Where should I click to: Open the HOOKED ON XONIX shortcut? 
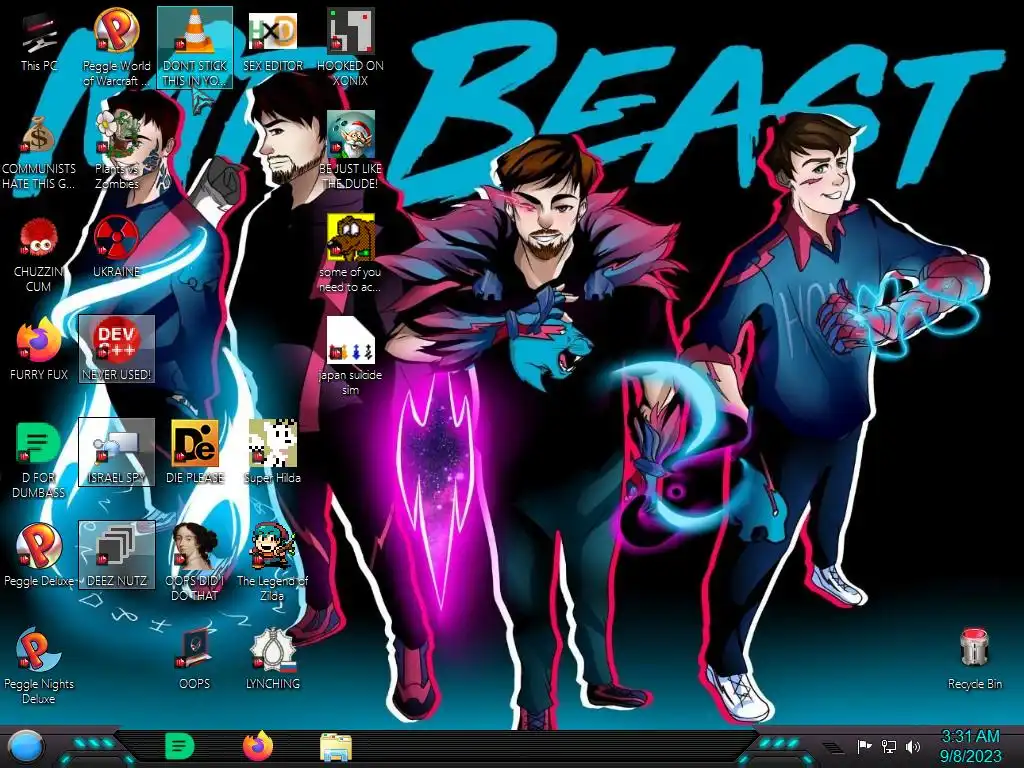pos(350,46)
